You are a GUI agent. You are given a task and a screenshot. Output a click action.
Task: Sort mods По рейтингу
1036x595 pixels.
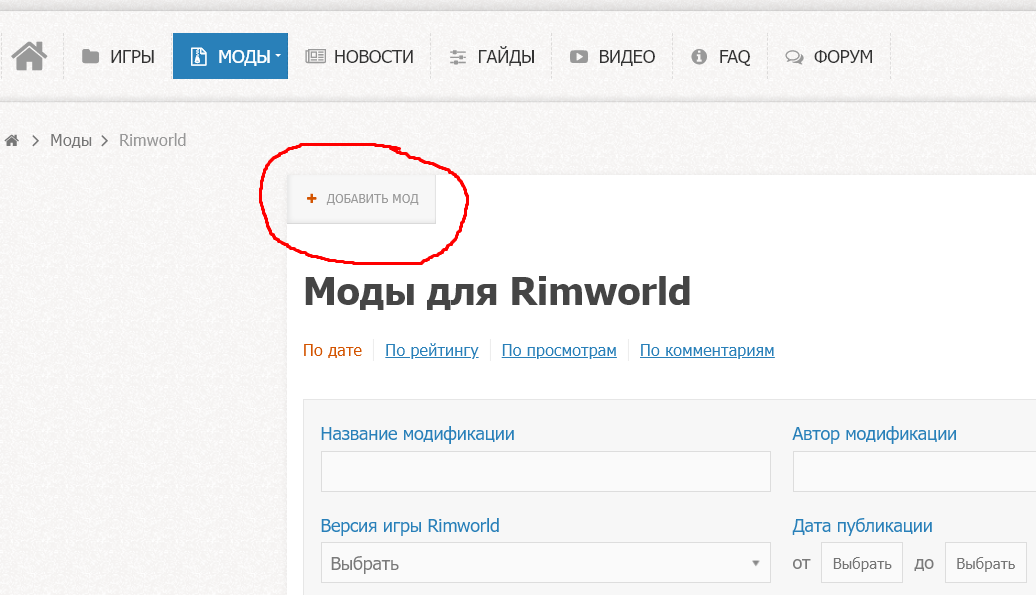pos(431,351)
